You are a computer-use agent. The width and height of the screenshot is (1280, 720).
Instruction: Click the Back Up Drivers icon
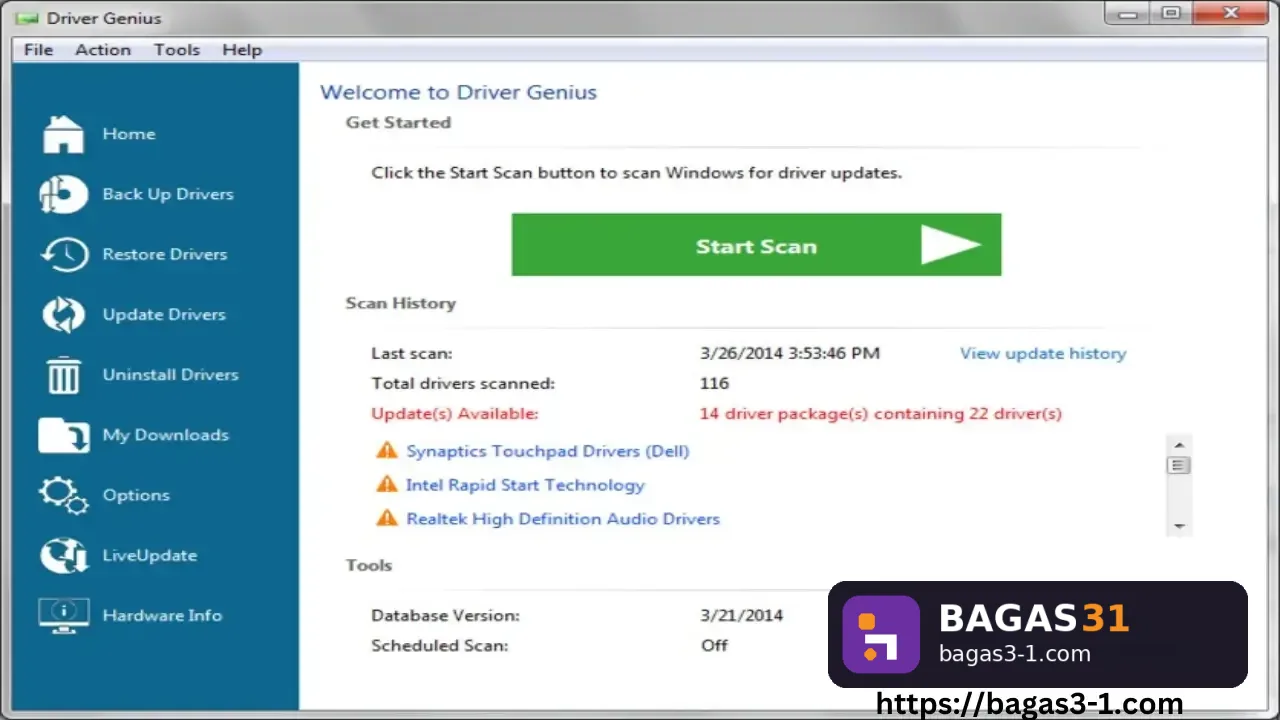point(63,194)
